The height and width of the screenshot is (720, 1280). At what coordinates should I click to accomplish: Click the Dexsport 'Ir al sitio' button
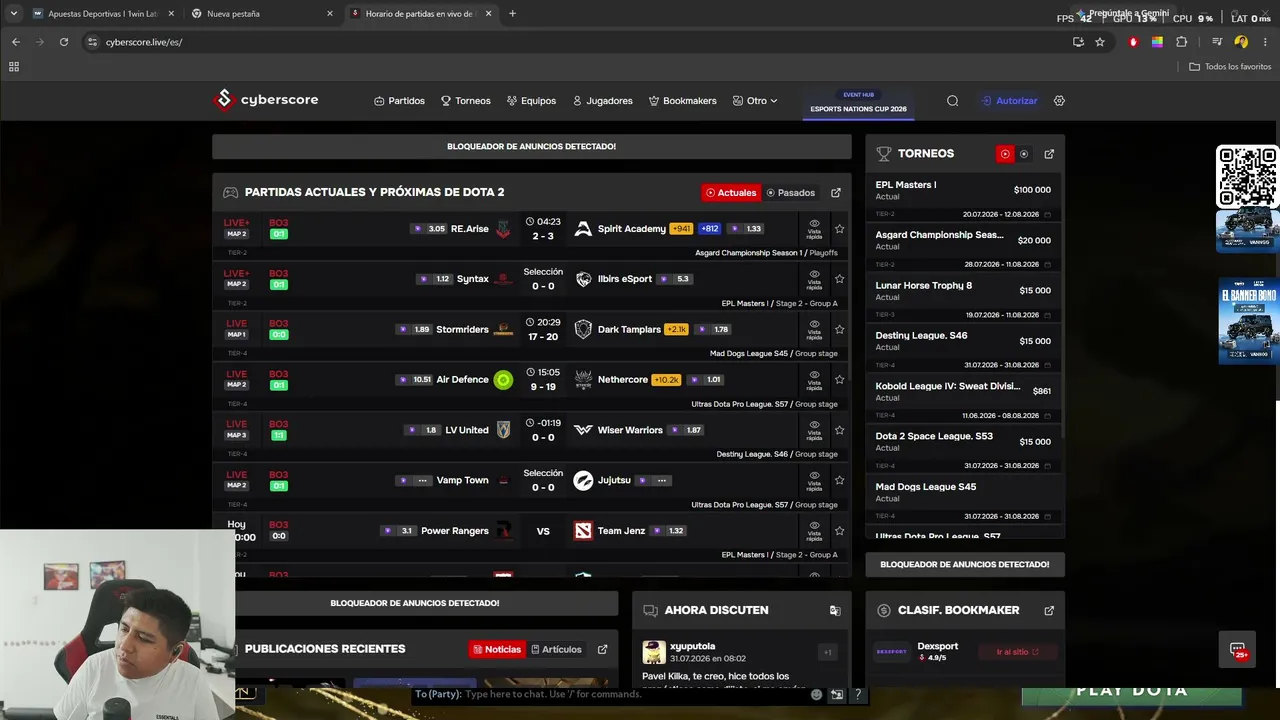(1018, 652)
